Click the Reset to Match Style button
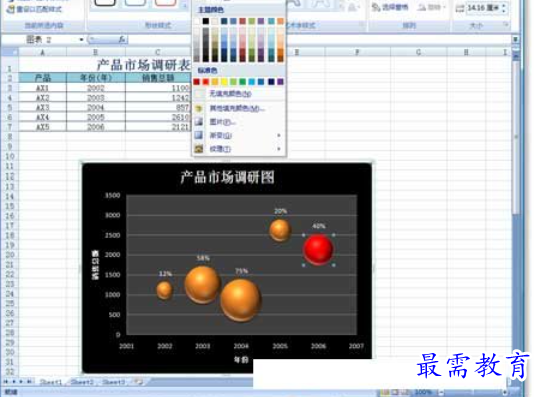Image resolution: width=538 pixels, height=397 pixels. pos(35,9)
